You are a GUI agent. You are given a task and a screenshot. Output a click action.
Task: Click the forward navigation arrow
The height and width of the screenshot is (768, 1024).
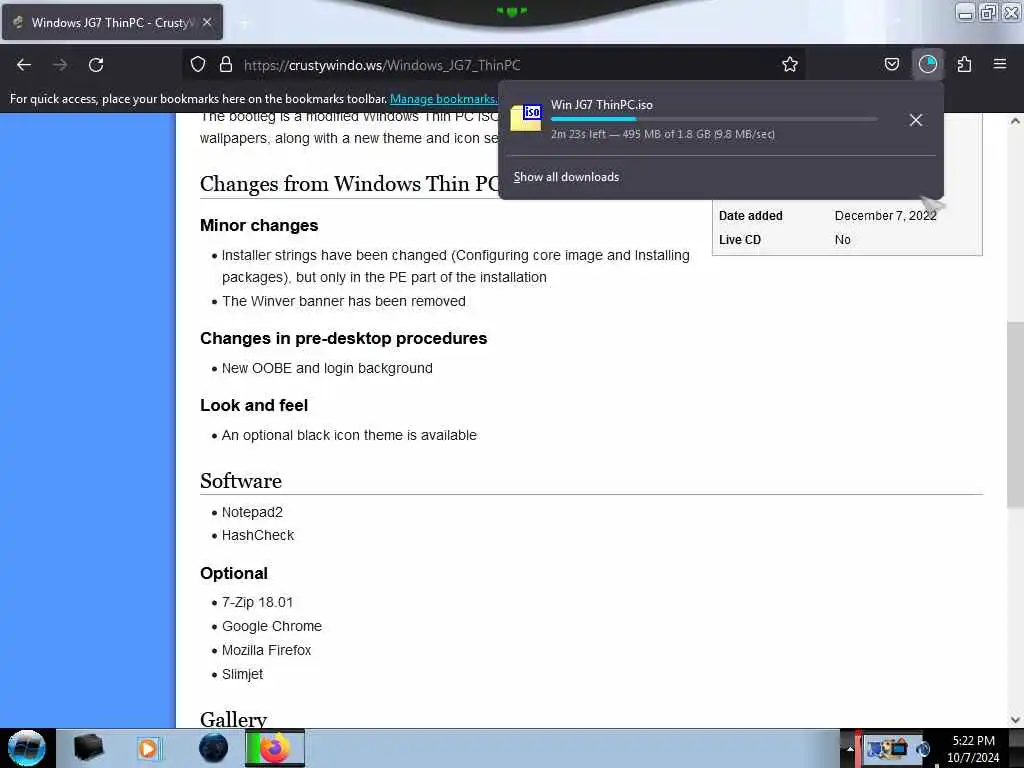coord(60,65)
